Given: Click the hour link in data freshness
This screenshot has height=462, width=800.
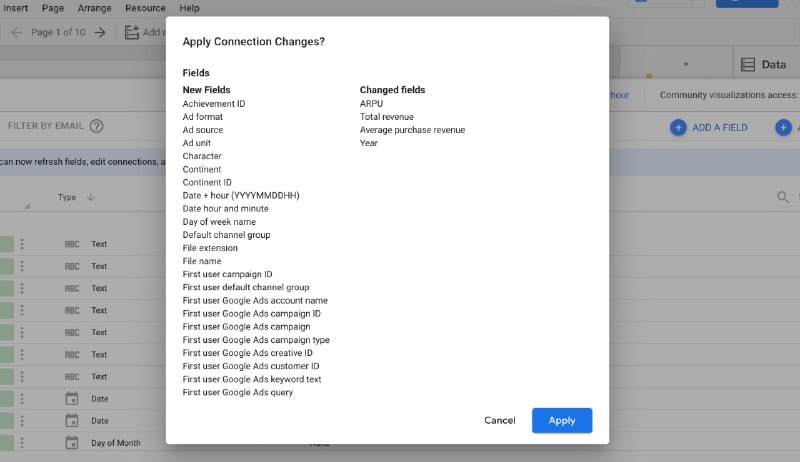Looking at the screenshot, I should click(619, 95).
